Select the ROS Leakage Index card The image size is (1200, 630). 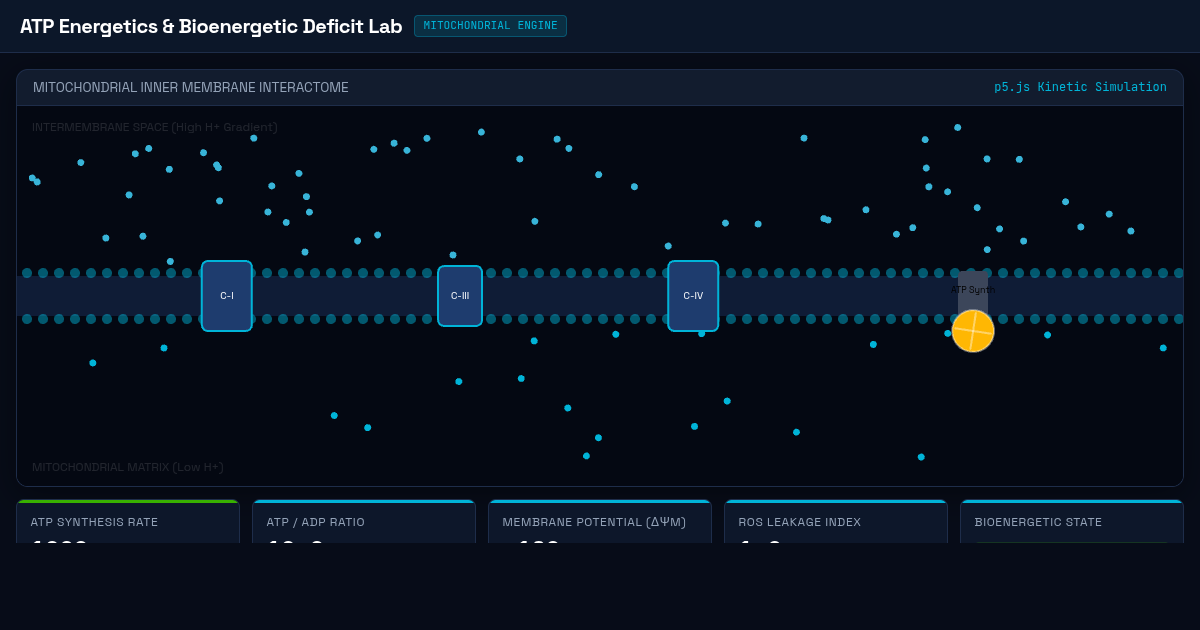(836, 521)
